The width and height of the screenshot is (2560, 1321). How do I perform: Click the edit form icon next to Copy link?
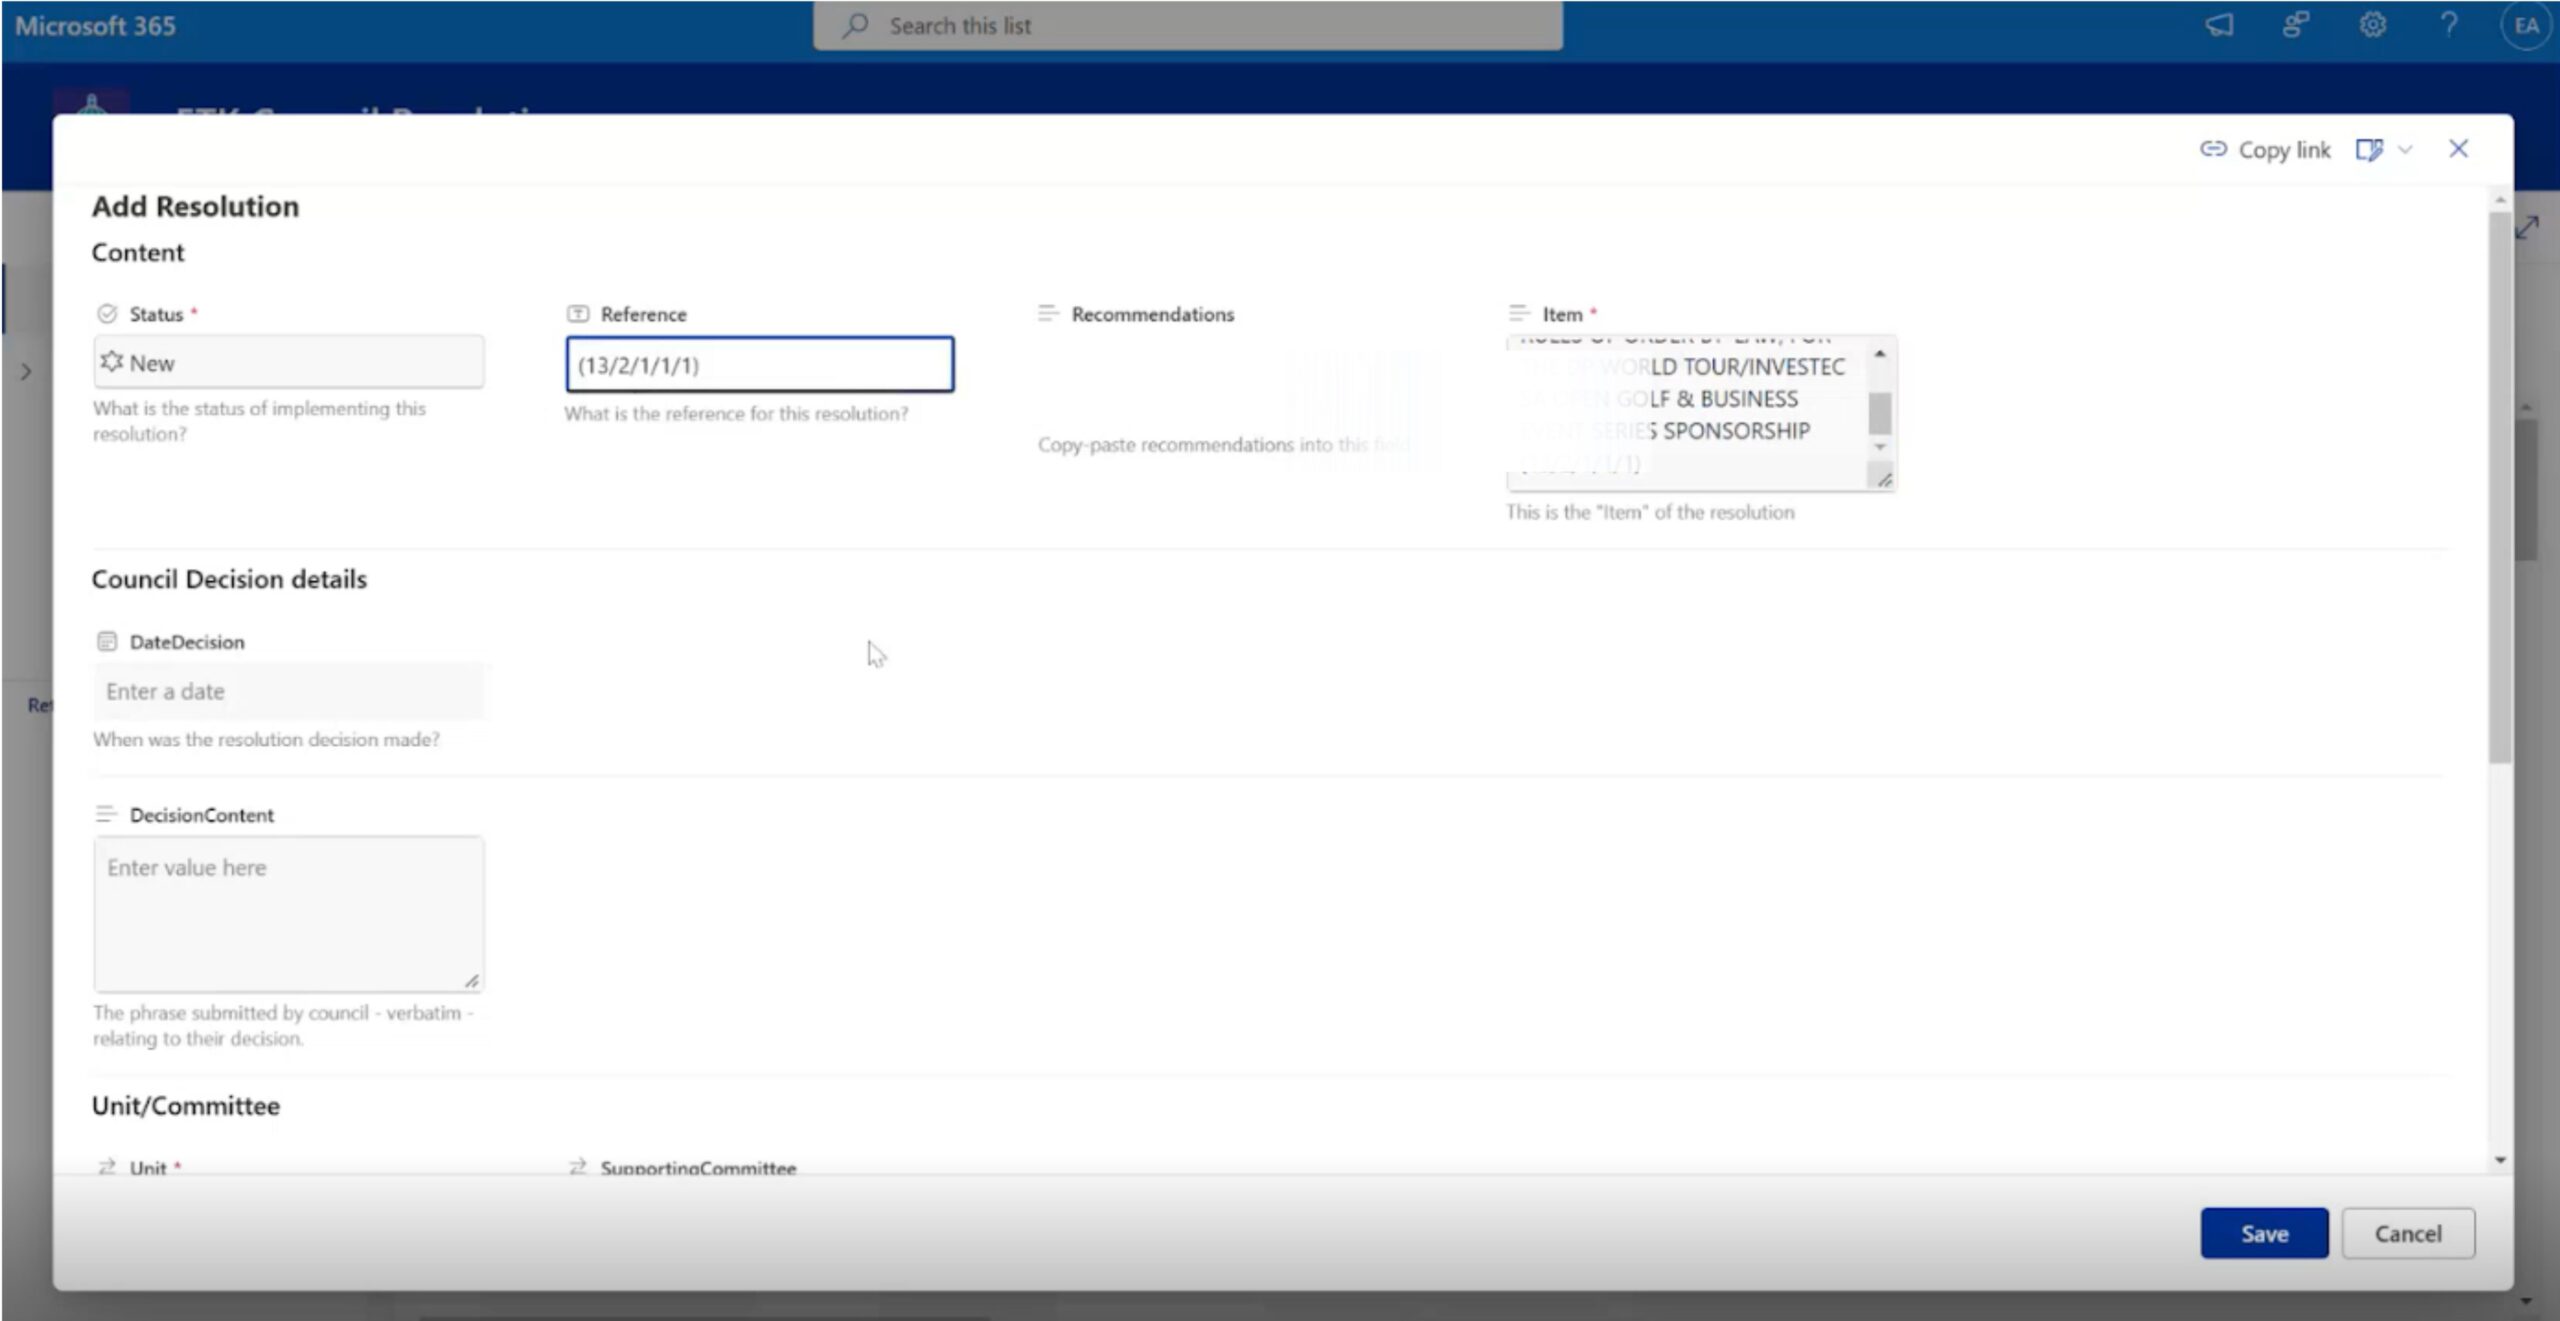[2368, 150]
